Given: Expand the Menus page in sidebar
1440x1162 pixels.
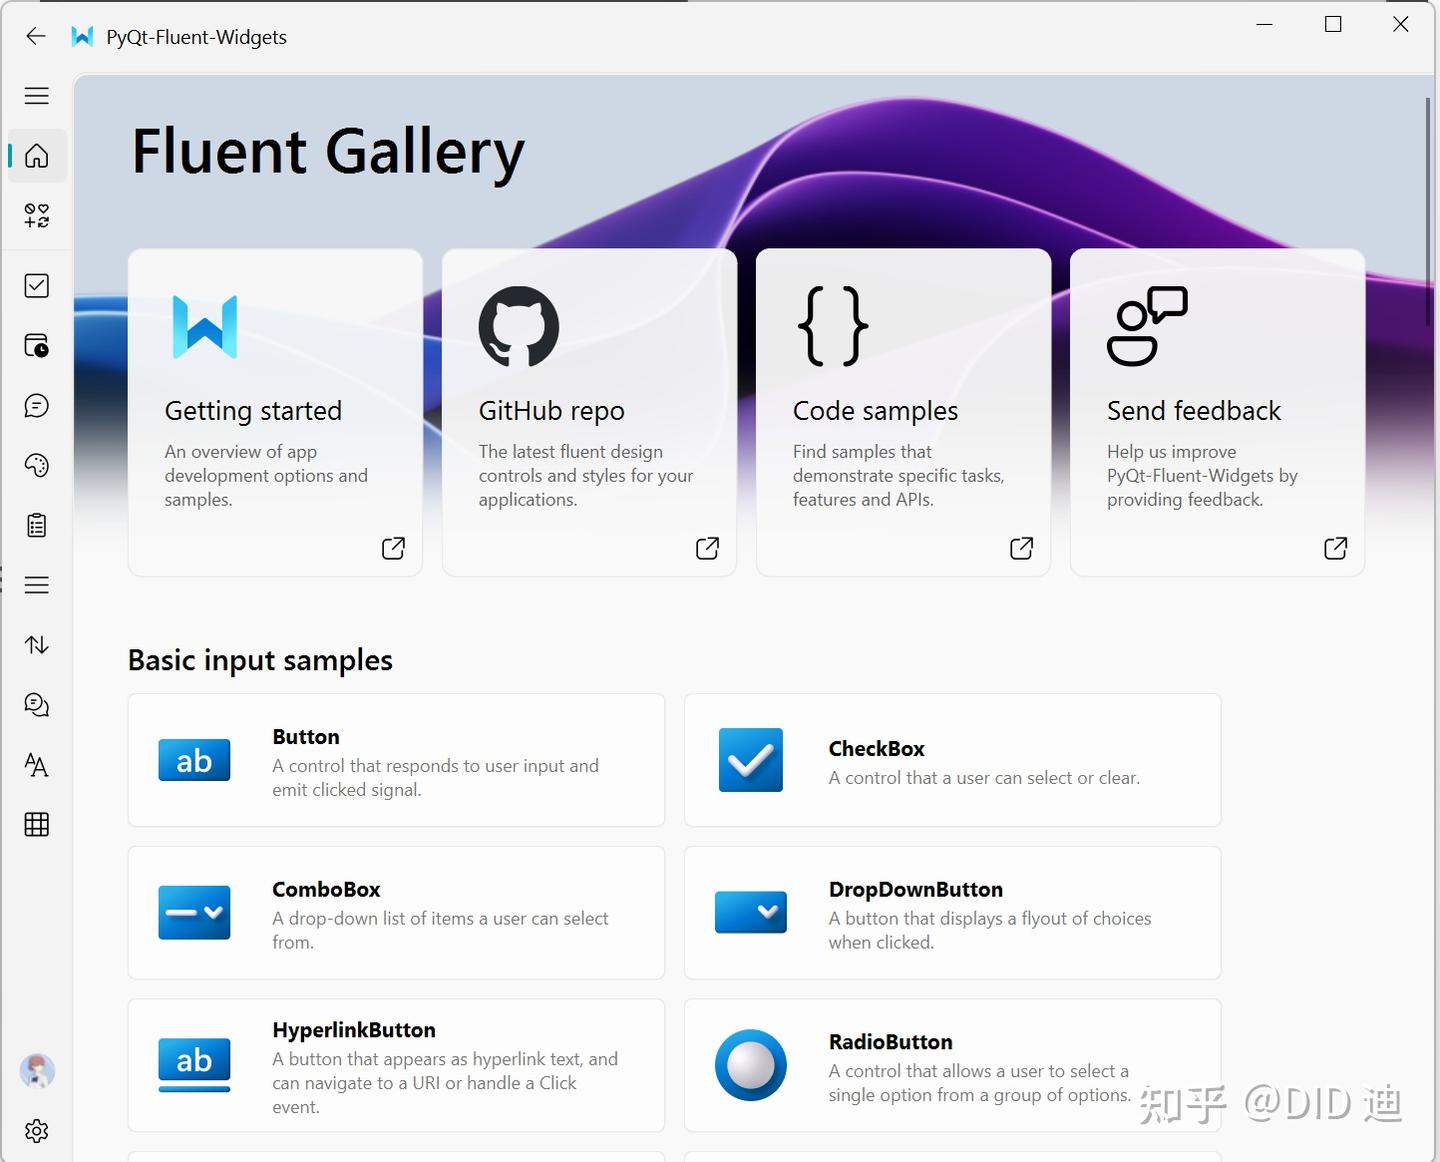Looking at the screenshot, I should tap(36, 585).
